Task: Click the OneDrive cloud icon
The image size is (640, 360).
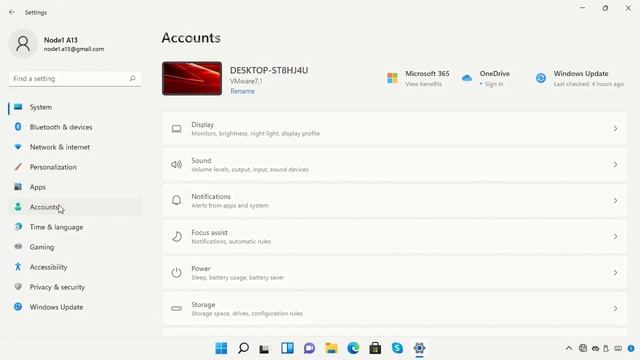Action: [467, 78]
